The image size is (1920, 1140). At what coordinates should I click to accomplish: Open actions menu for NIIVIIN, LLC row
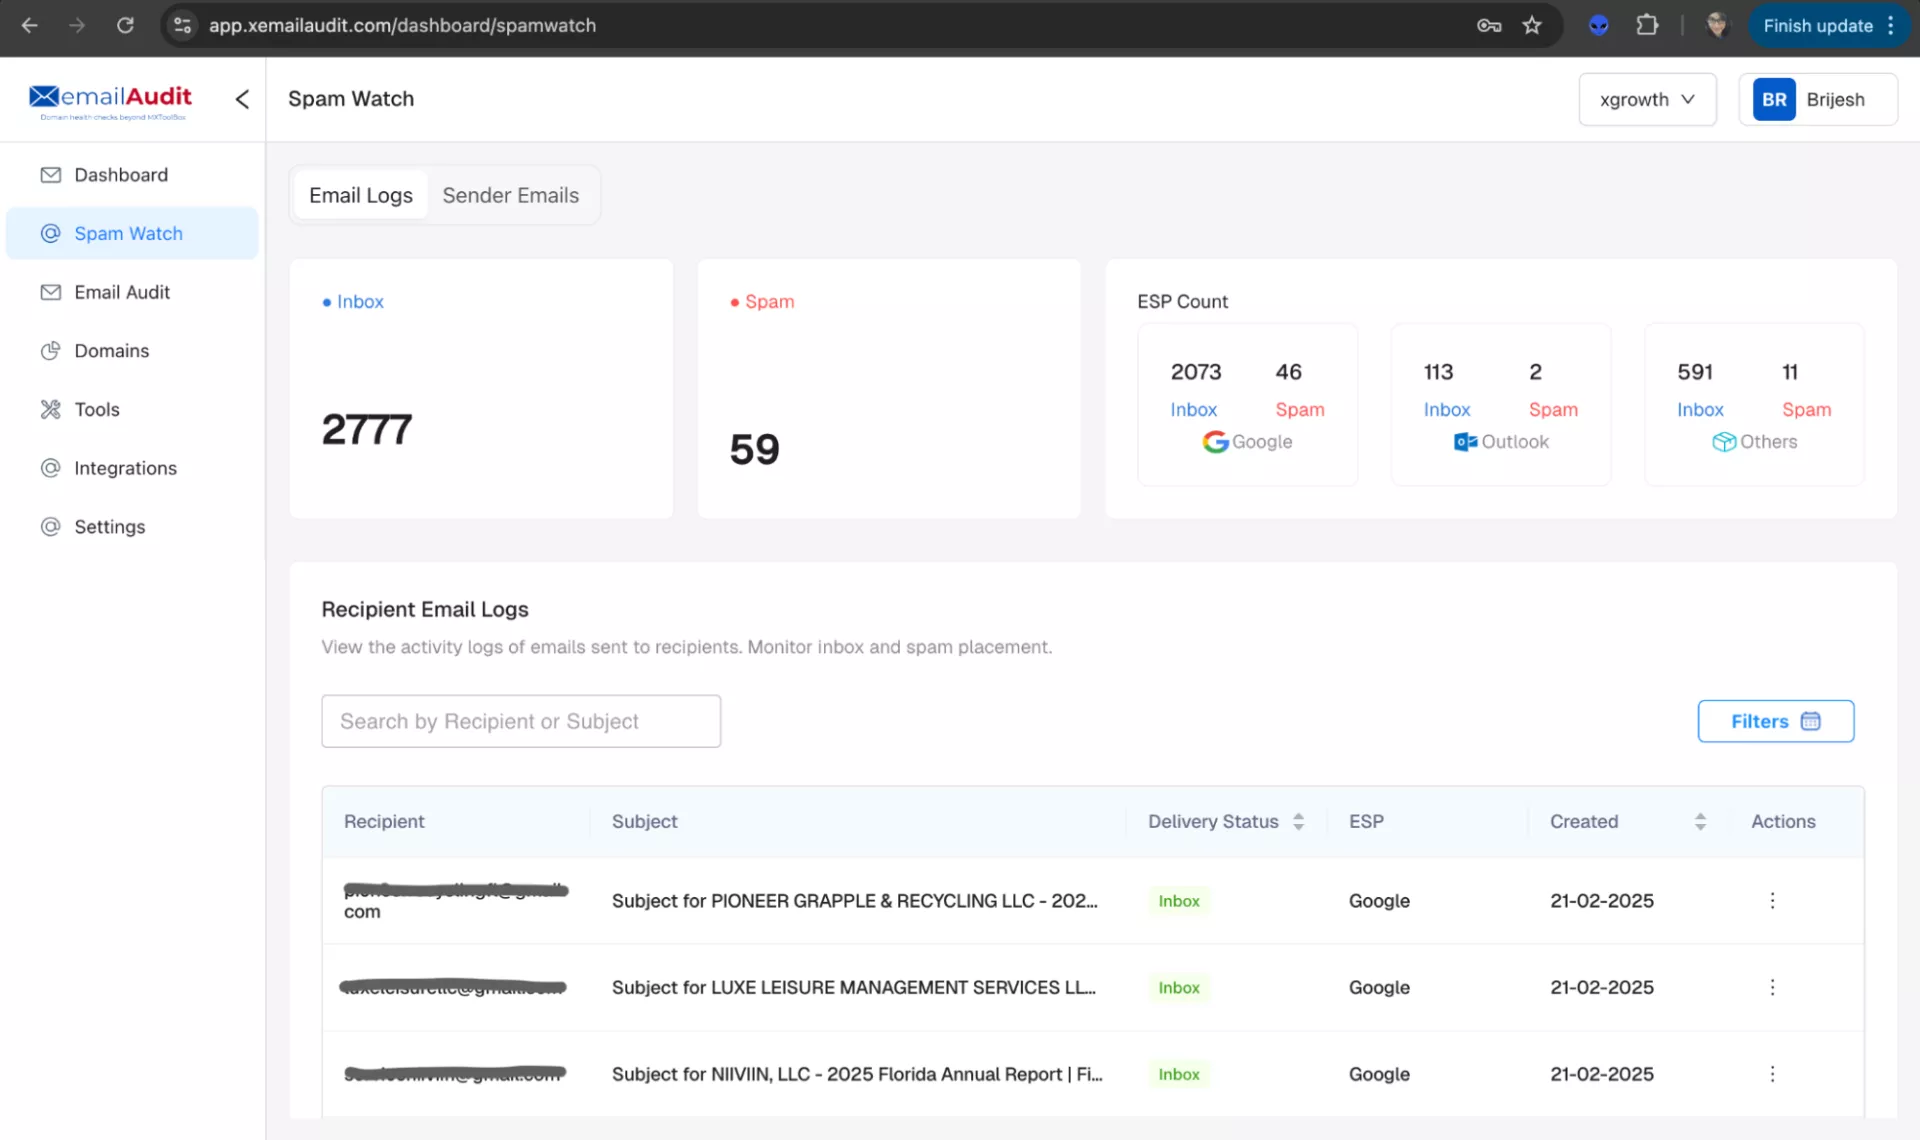click(1772, 1074)
